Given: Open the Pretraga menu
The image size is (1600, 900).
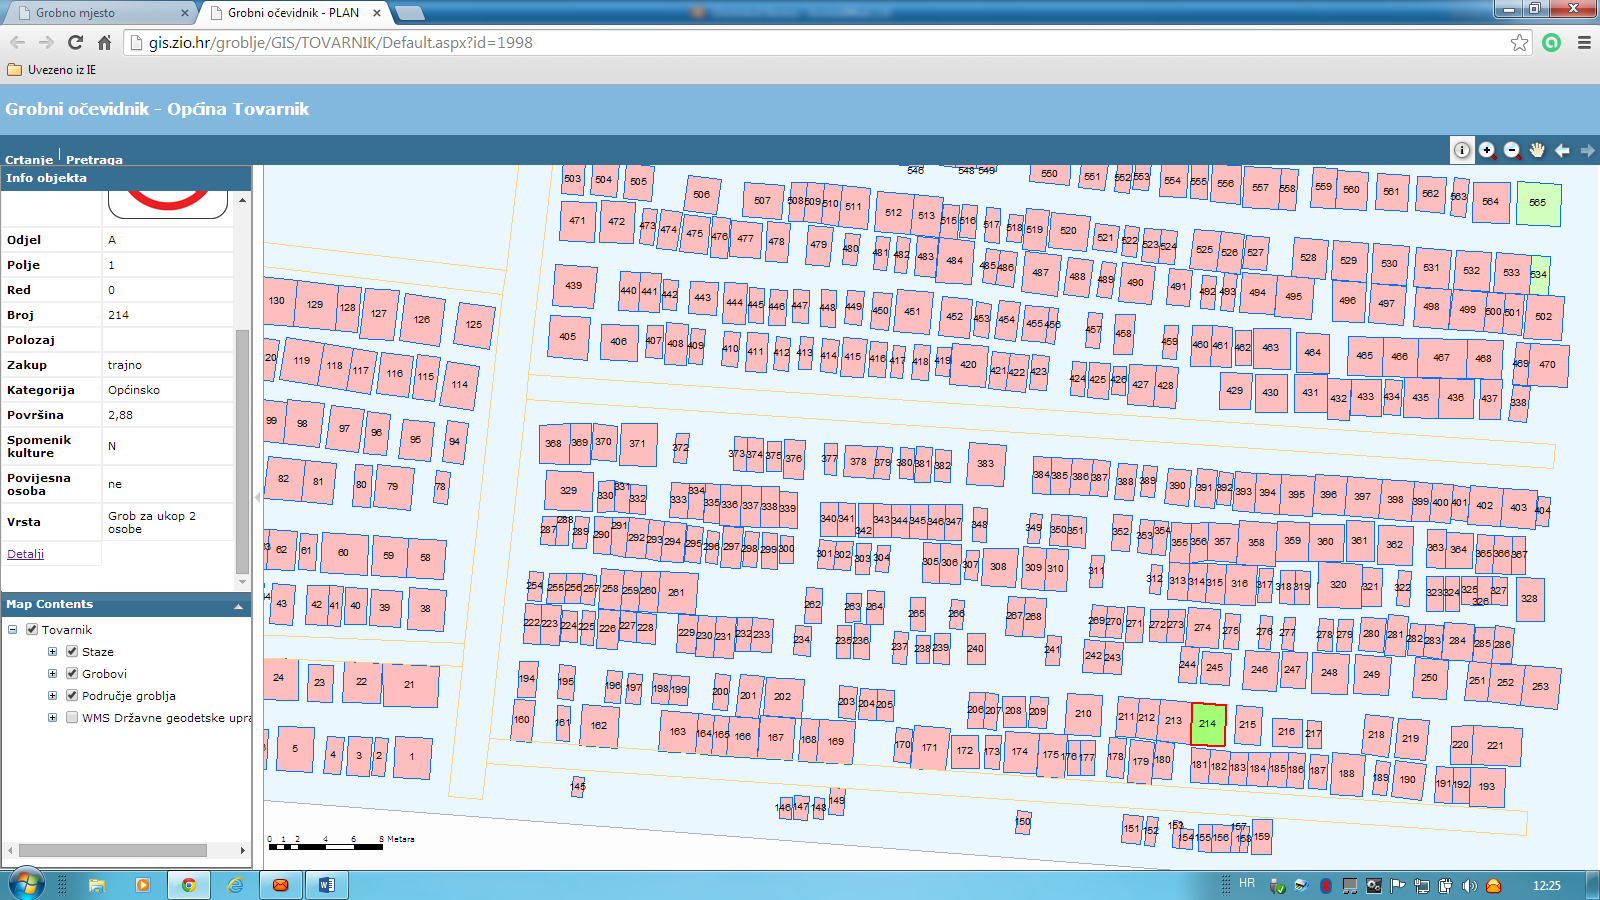Looking at the screenshot, I should click(x=94, y=159).
